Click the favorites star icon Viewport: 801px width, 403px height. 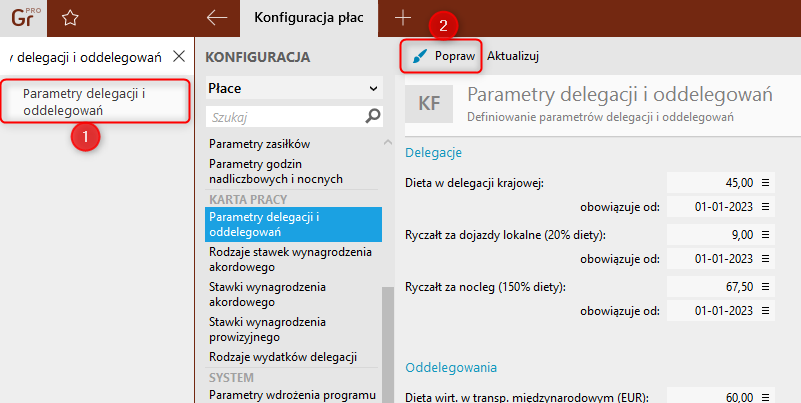(x=69, y=18)
